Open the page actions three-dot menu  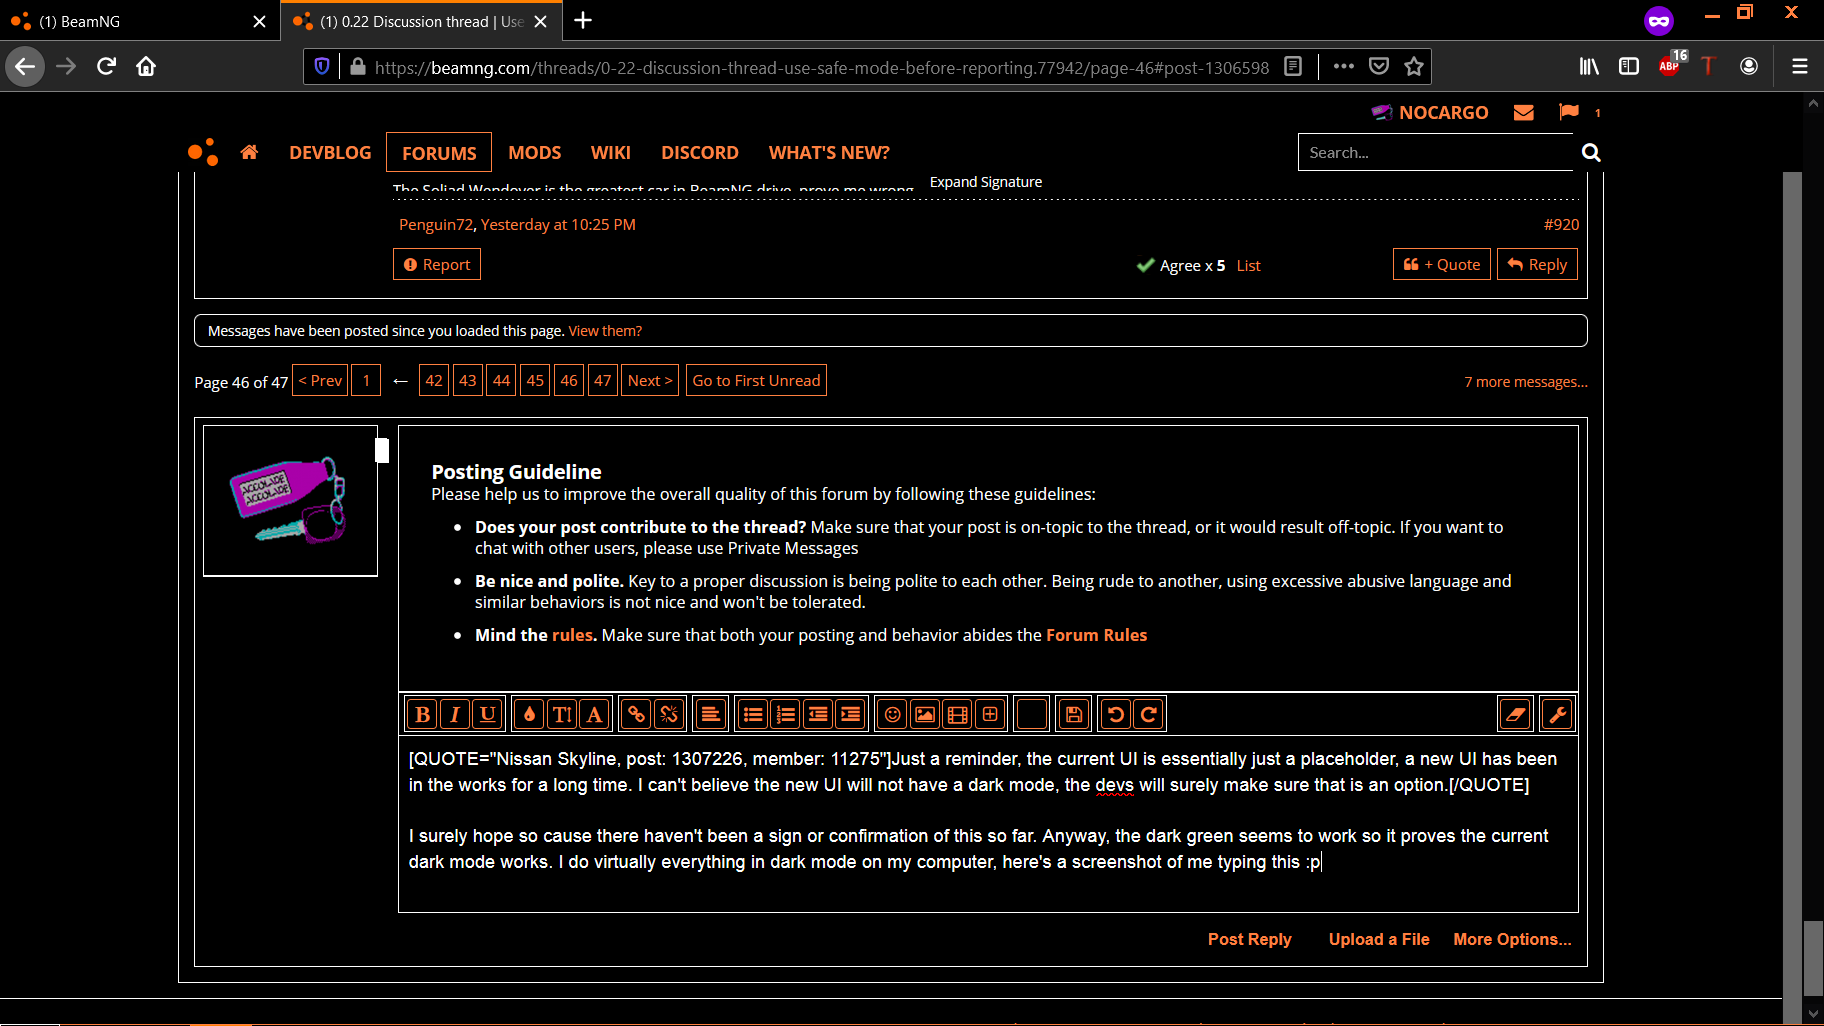pyautogui.click(x=1344, y=66)
